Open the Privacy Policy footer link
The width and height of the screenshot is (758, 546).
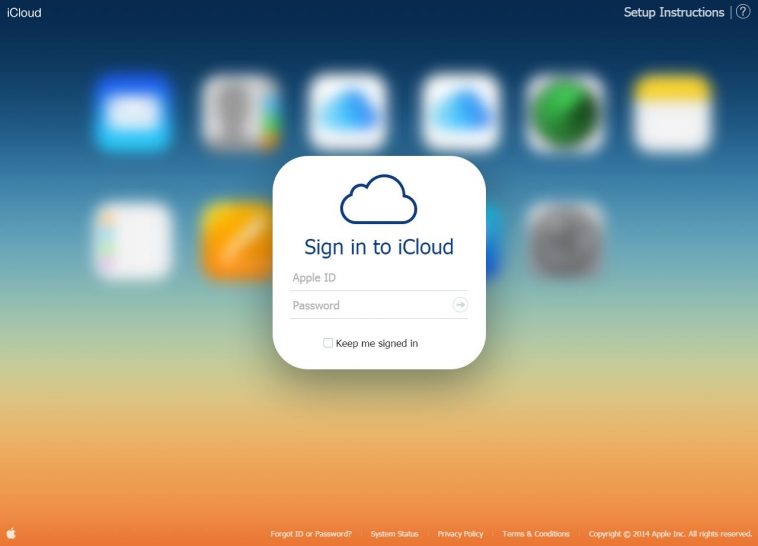(460, 534)
